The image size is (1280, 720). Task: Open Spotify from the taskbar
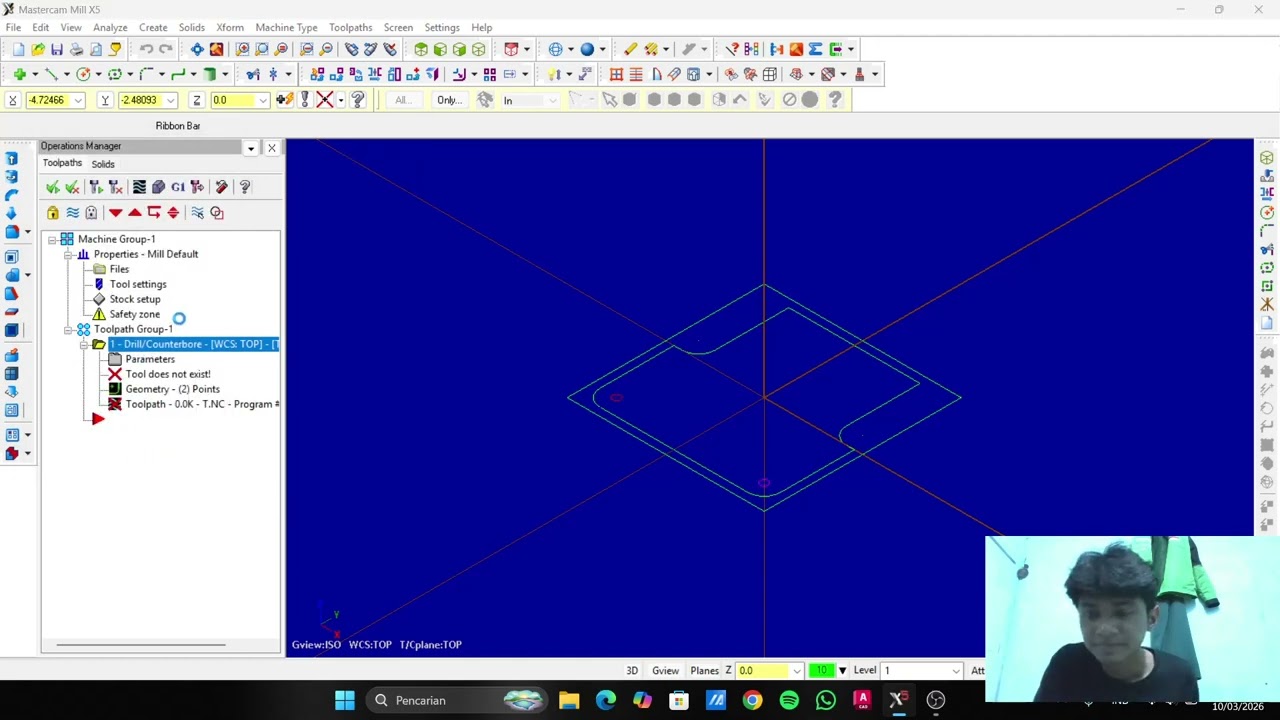789,700
